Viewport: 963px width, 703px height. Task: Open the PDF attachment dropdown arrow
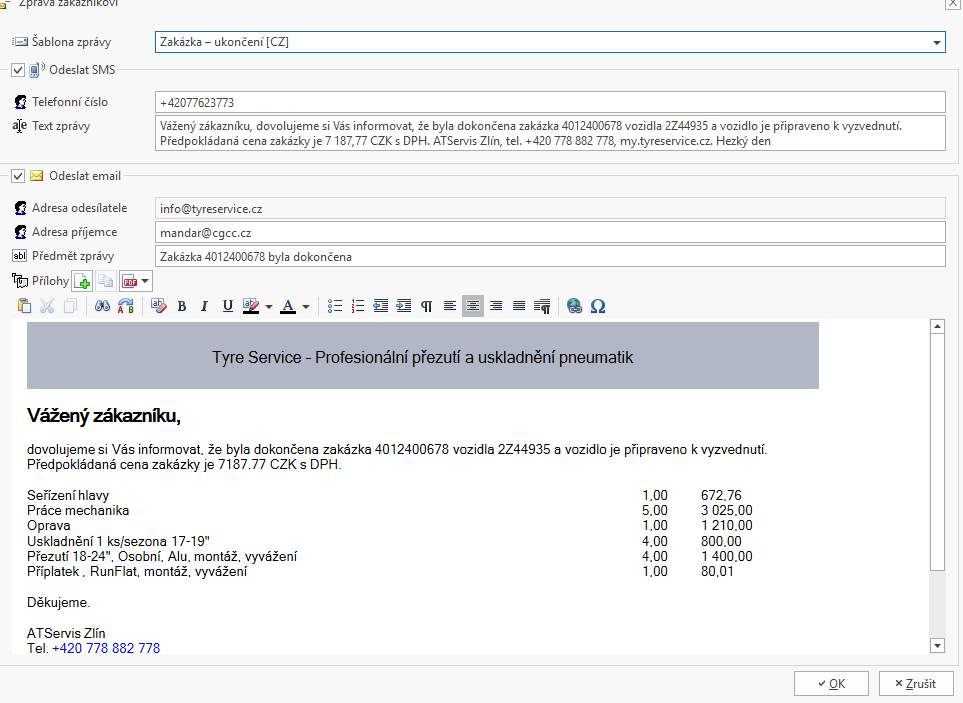pos(145,282)
